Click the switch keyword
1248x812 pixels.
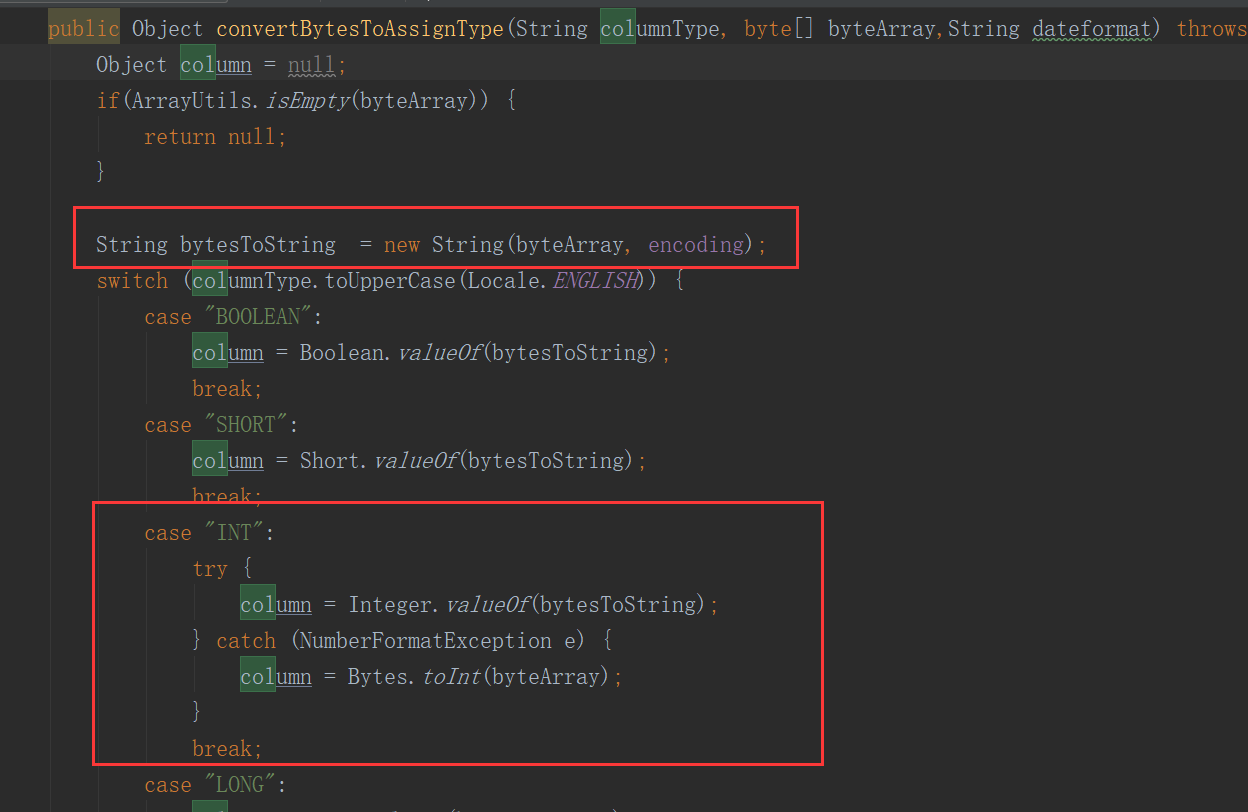point(132,280)
